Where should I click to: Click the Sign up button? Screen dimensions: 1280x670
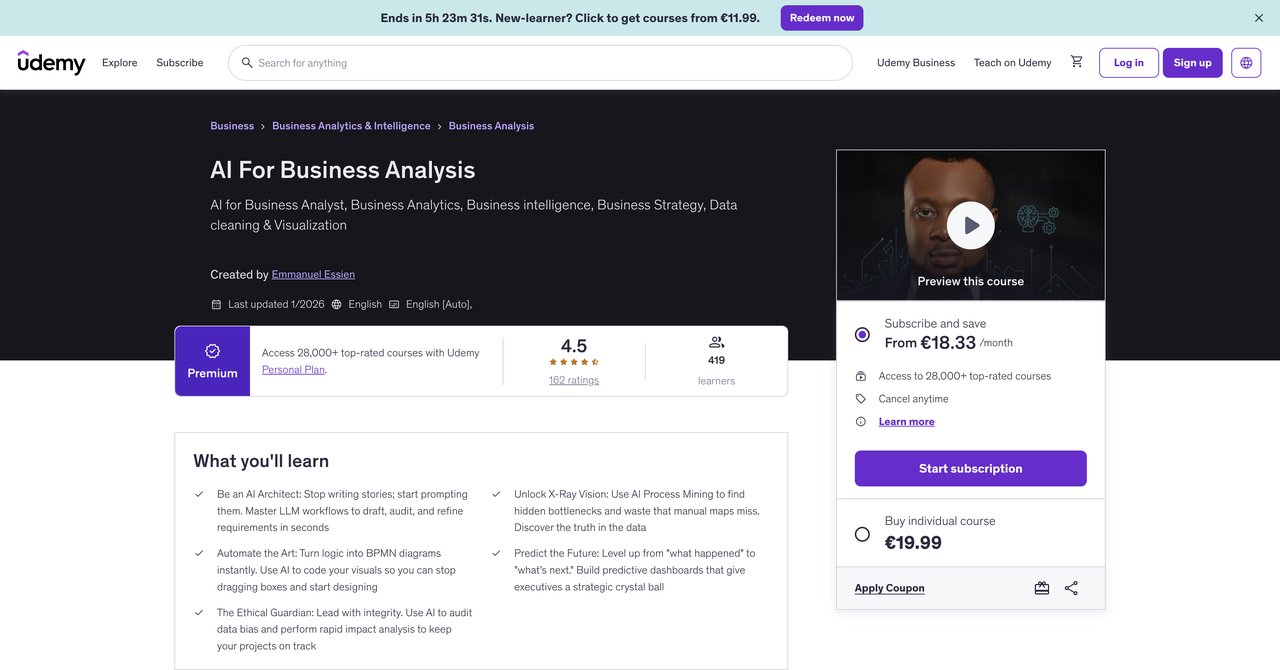1193,63
